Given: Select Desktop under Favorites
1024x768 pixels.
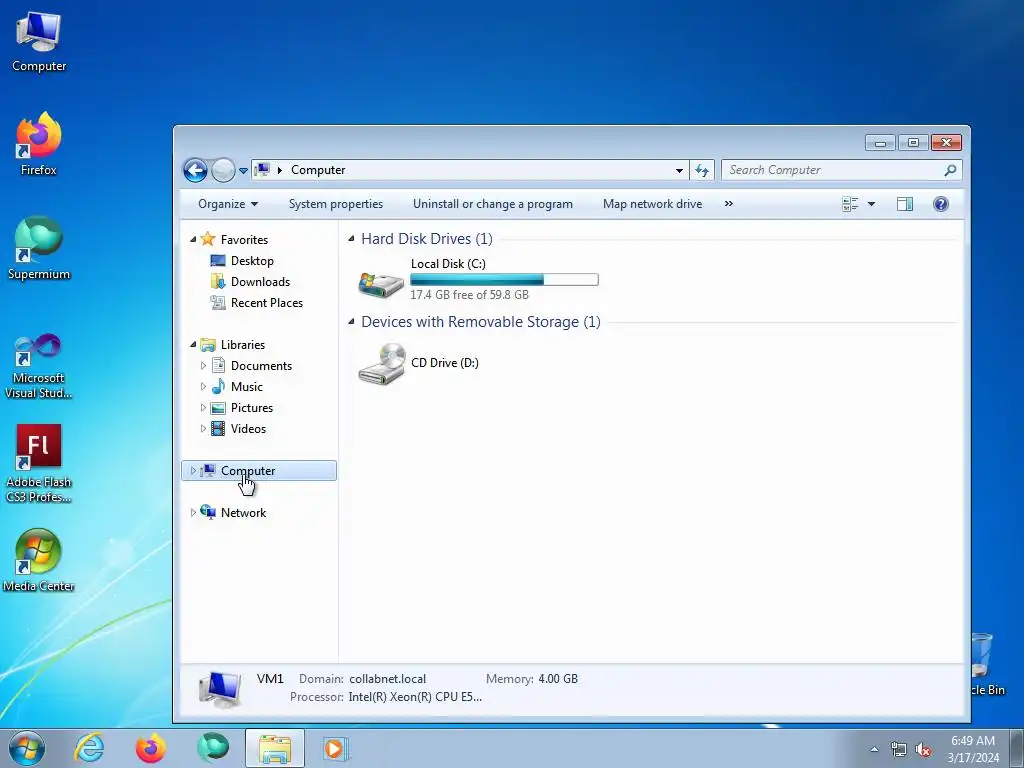Looking at the screenshot, I should coord(251,261).
